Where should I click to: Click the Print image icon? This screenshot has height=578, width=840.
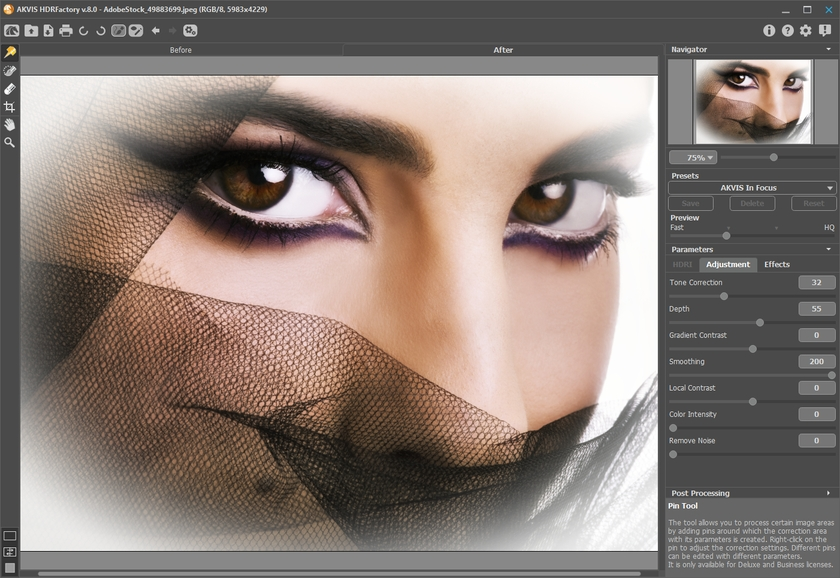point(66,31)
